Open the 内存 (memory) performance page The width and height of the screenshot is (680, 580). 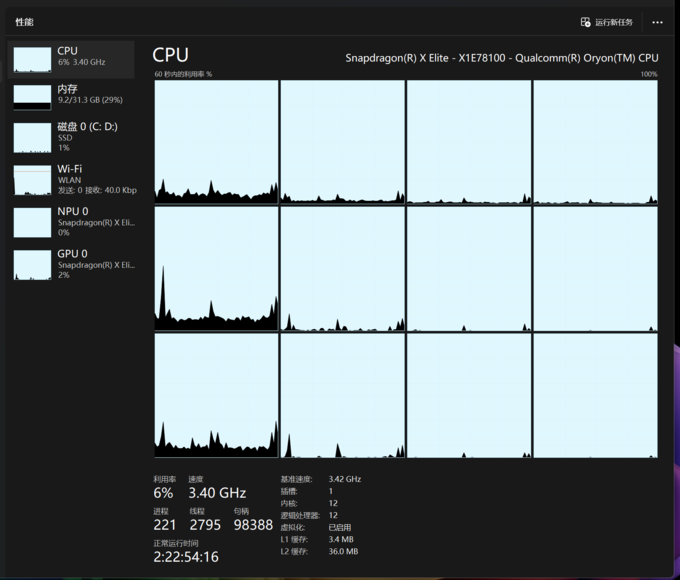pyautogui.click(x=70, y=95)
